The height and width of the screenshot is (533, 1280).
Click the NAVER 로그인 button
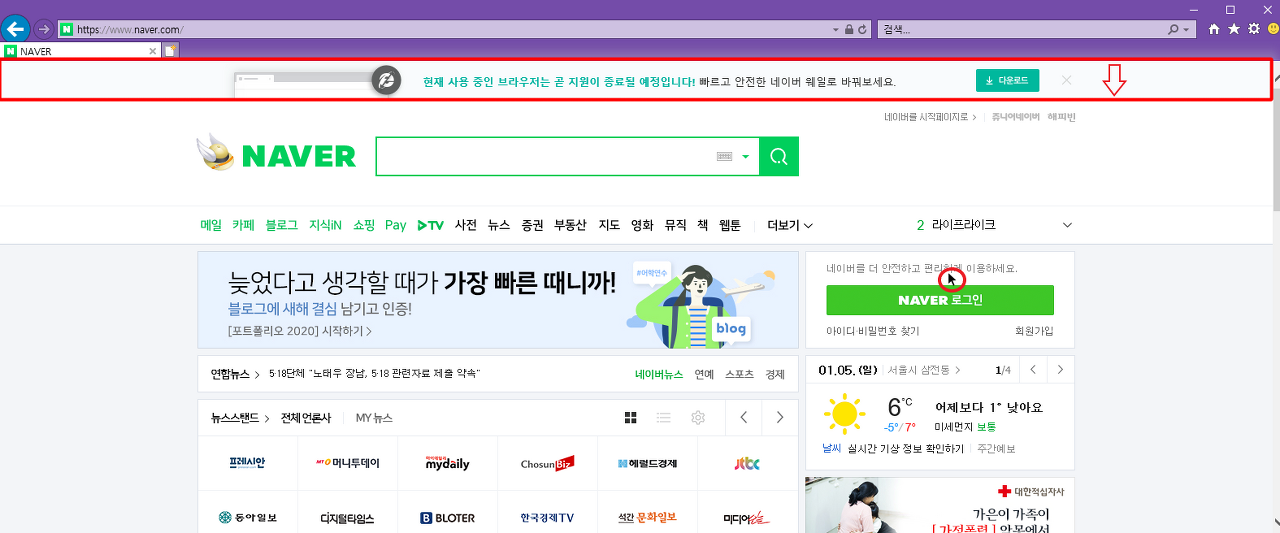click(940, 300)
